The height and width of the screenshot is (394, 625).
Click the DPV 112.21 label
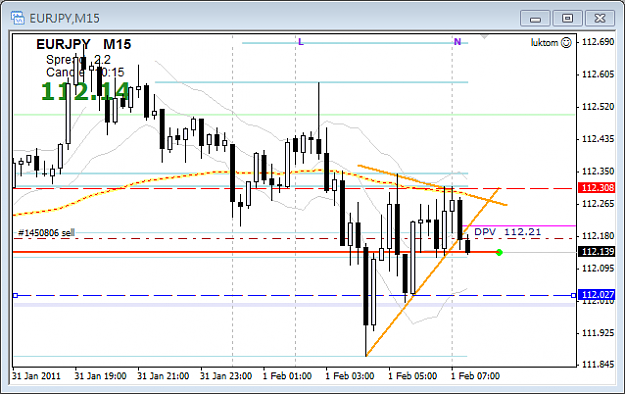507,232
